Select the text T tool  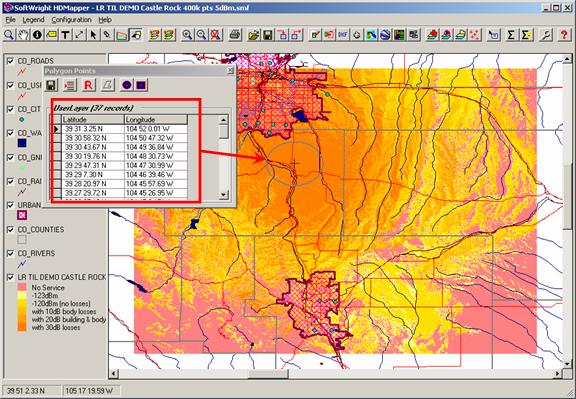pyautogui.click(x=65, y=35)
